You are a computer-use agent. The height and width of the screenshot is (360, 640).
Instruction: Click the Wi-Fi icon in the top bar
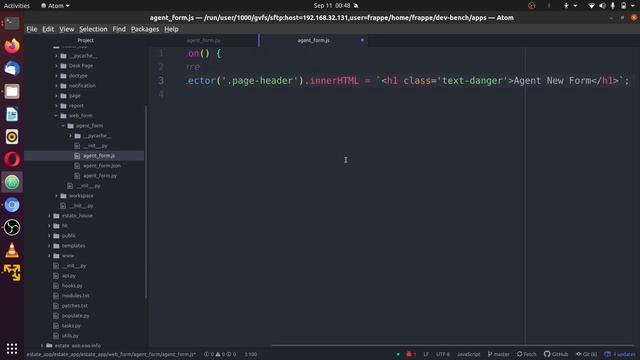coord(591,6)
